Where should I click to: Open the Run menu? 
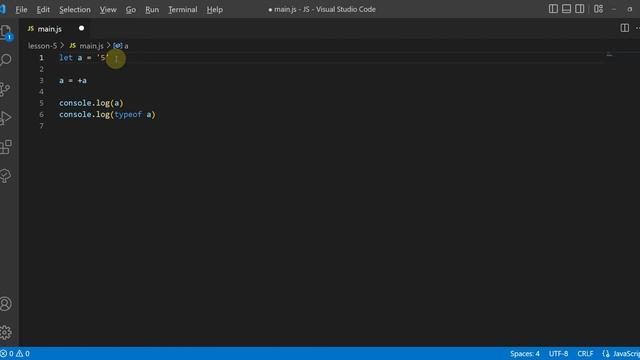click(152, 9)
